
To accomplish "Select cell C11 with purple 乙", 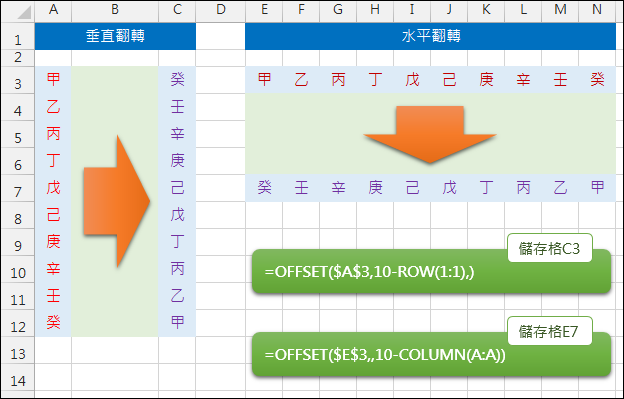I will (x=177, y=296).
